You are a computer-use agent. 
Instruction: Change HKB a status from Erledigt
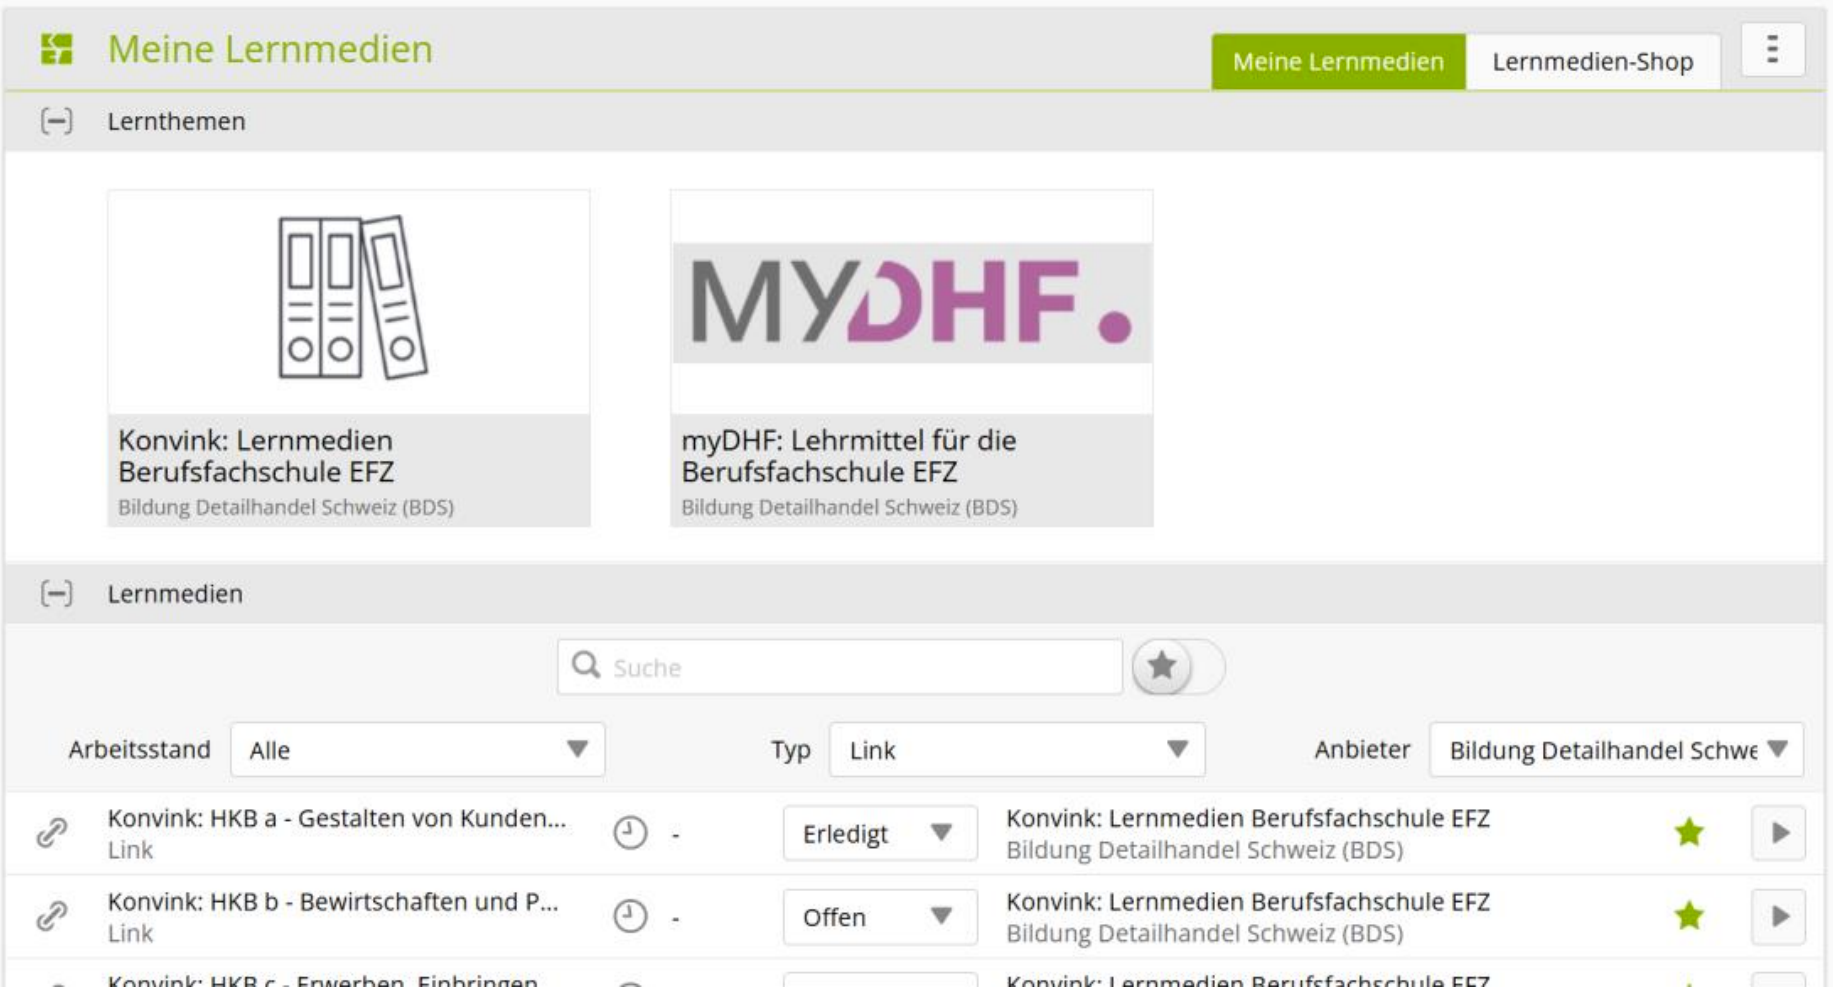pyautogui.click(x=878, y=833)
